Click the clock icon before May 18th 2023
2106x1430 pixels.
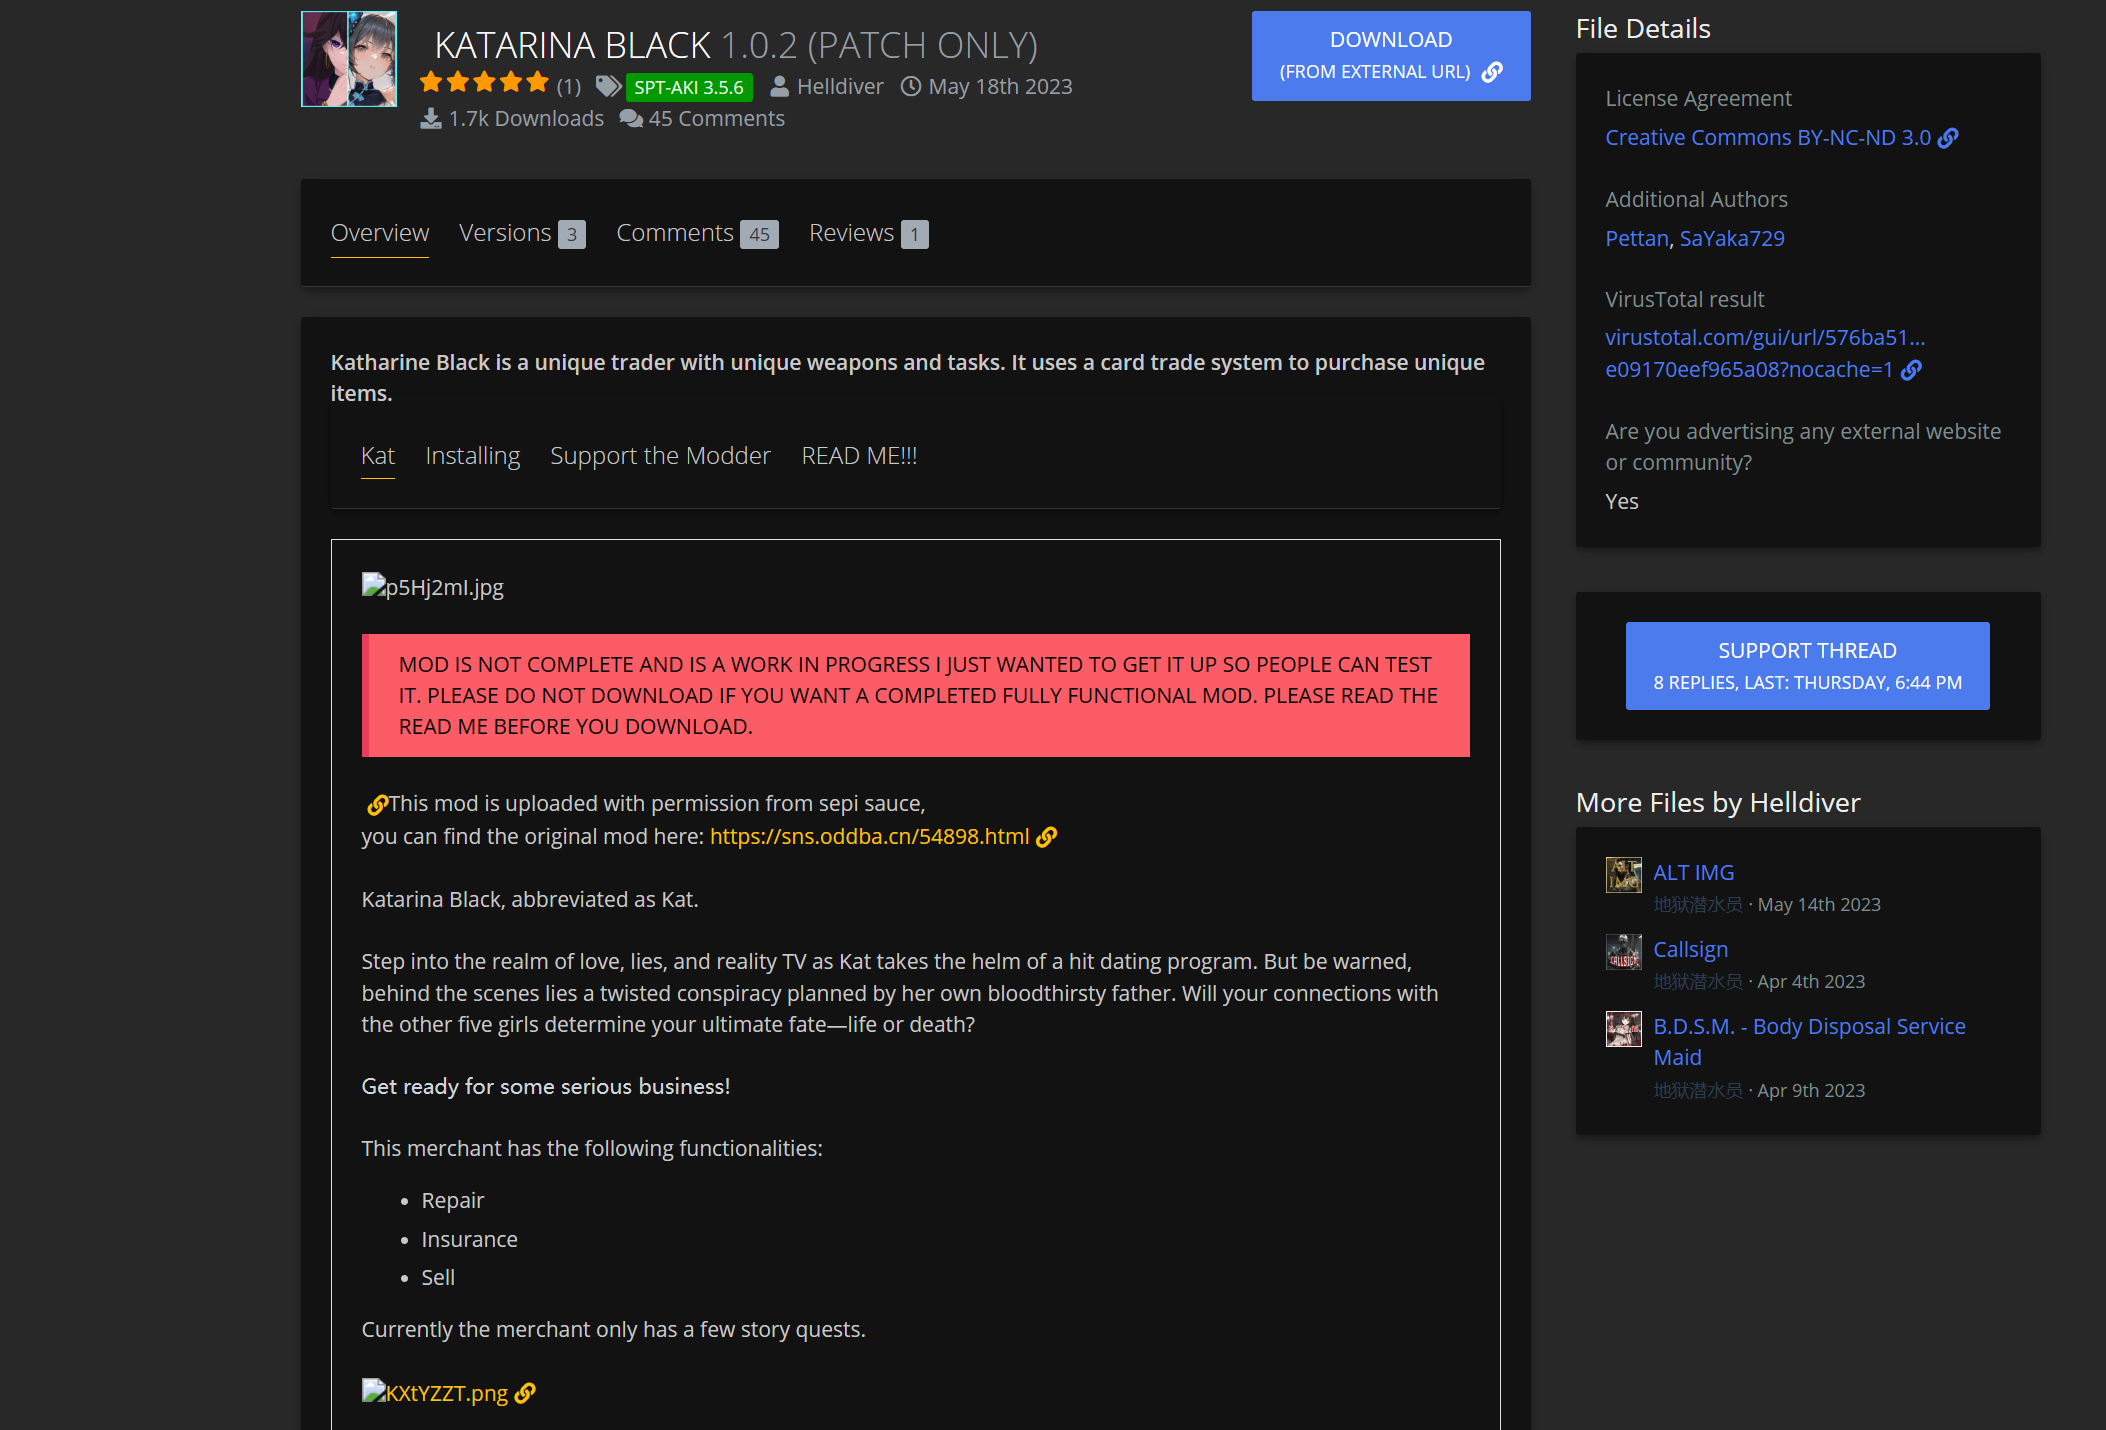(x=910, y=87)
